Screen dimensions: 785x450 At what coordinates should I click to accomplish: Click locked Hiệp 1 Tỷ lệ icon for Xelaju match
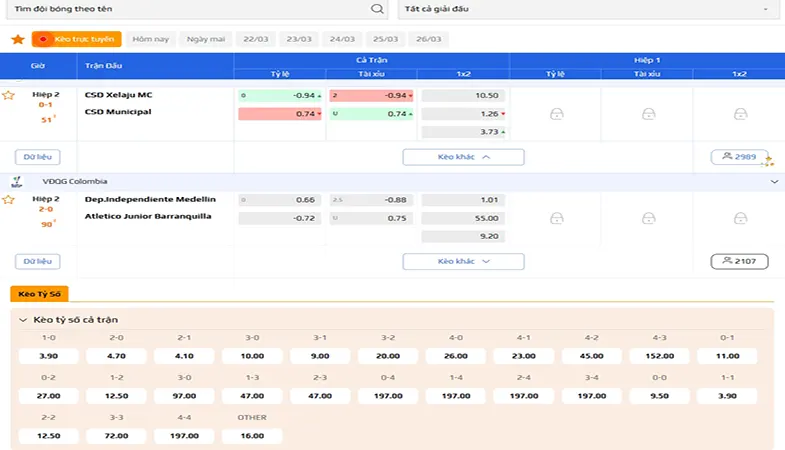click(557, 114)
